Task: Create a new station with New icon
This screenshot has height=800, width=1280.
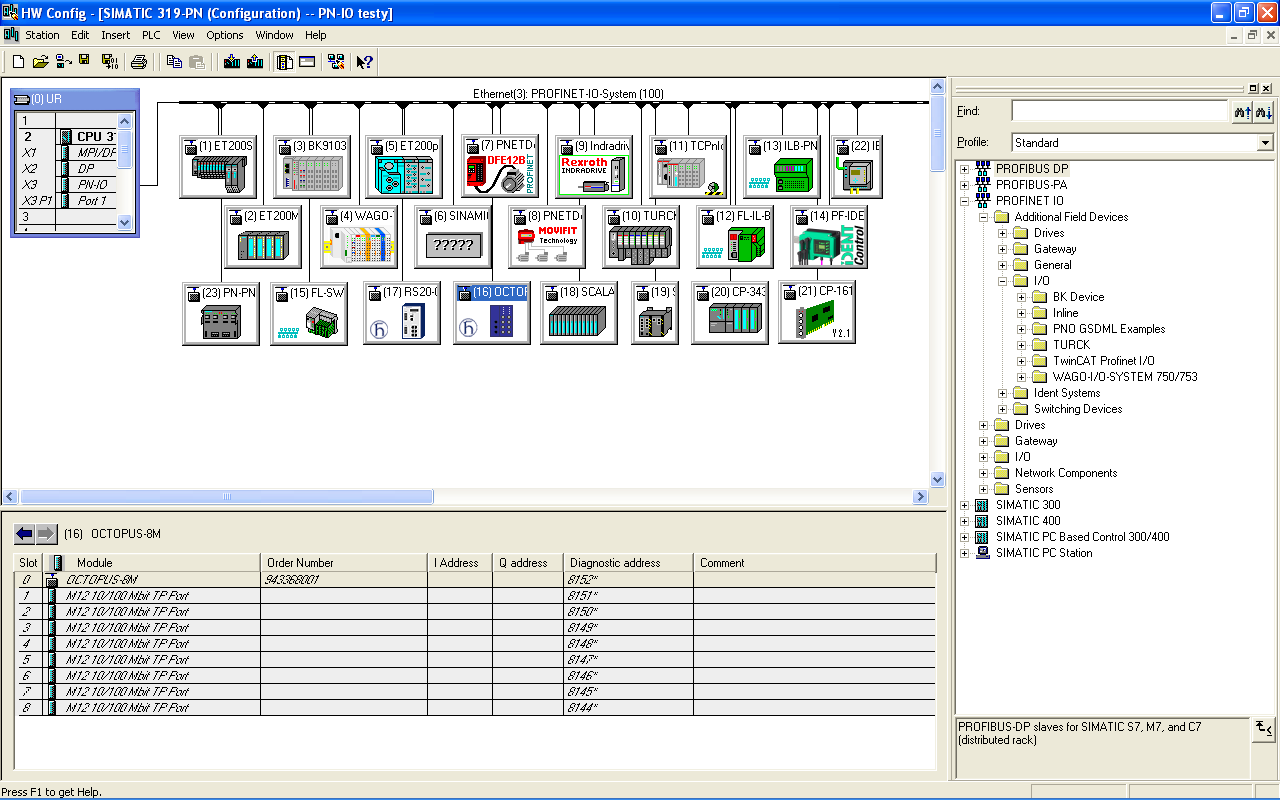Action: click(x=18, y=62)
